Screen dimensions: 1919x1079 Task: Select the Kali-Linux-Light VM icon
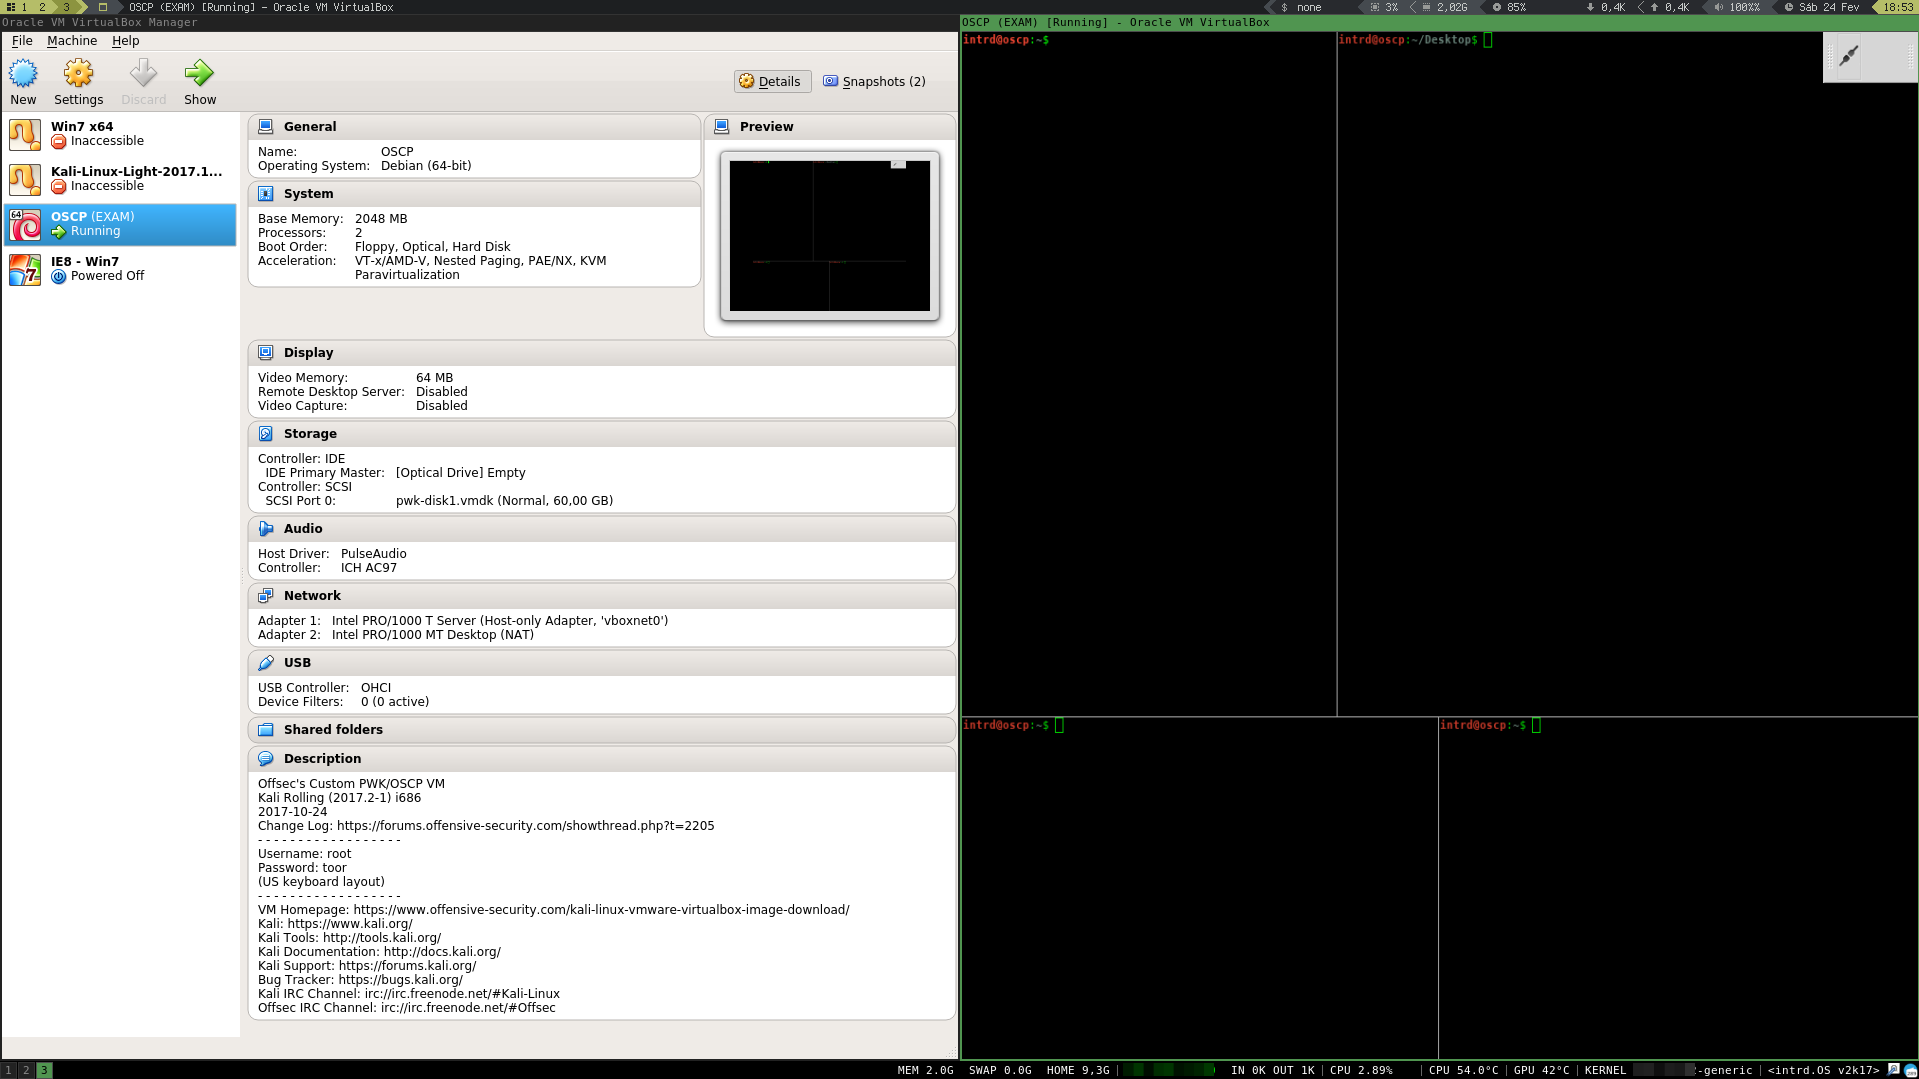click(25, 179)
